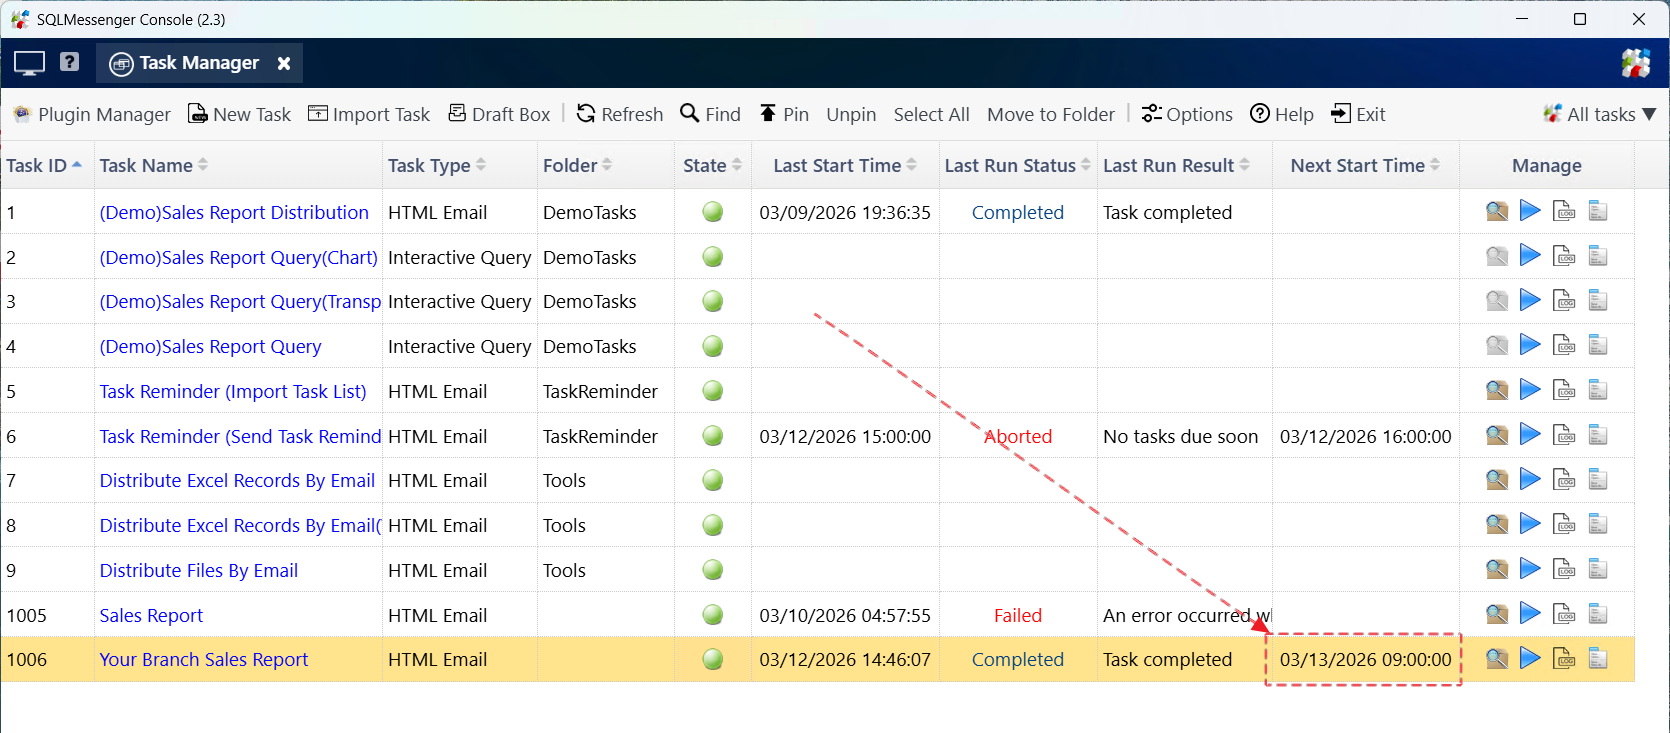Open the question mark help icon in header
Viewport: 1670px width, 733px height.
[x=69, y=62]
